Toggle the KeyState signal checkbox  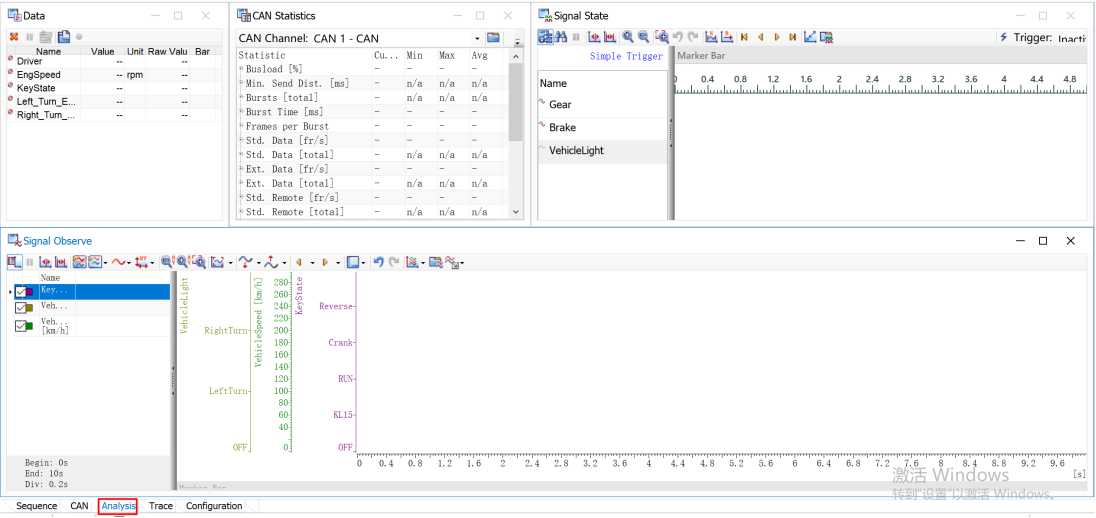click(x=20, y=292)
